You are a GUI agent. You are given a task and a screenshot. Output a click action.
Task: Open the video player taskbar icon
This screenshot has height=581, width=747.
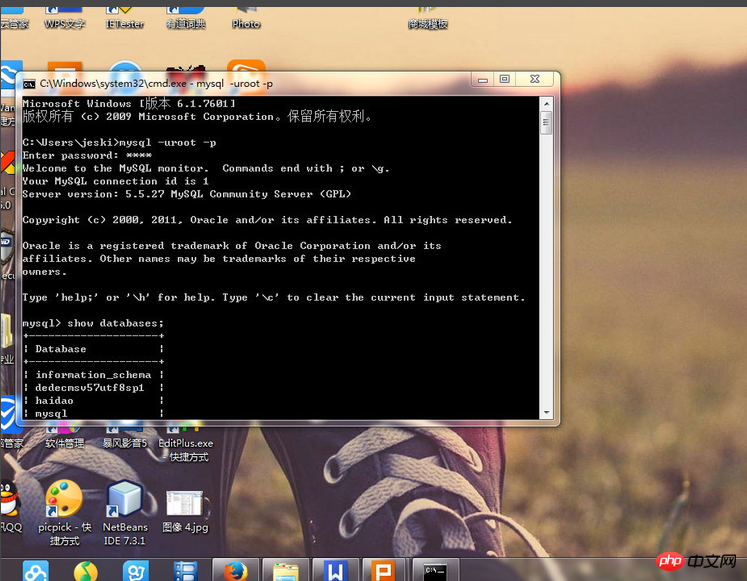[x=186, y=571]
